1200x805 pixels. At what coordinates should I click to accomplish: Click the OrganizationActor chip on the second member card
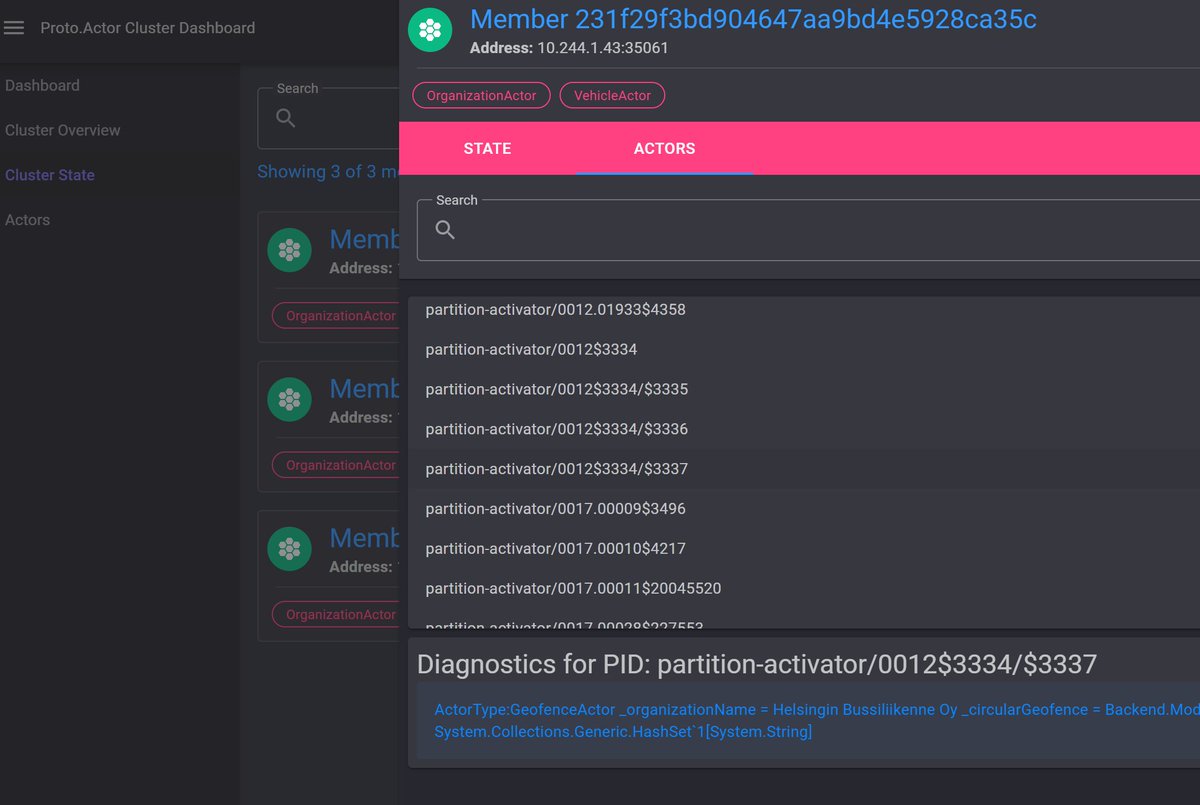336,465
